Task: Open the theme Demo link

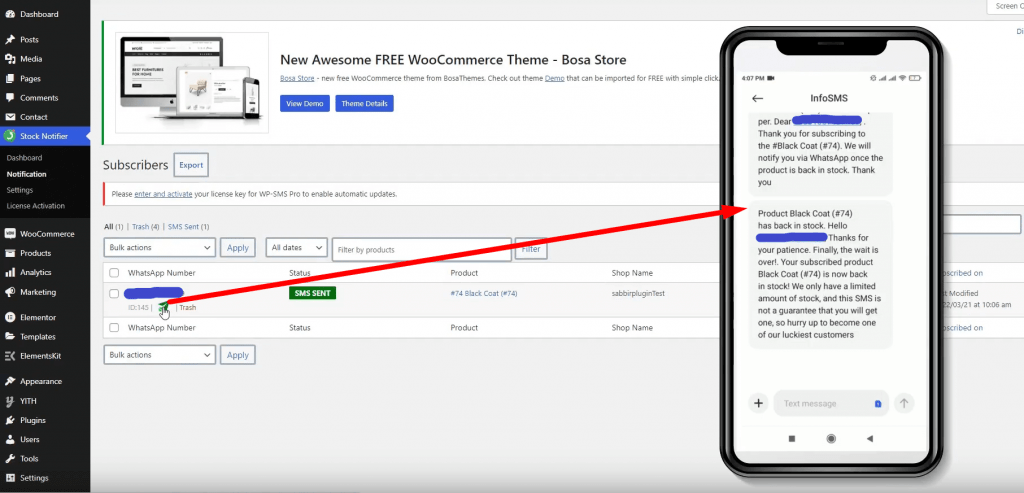Action: point(554,78)
